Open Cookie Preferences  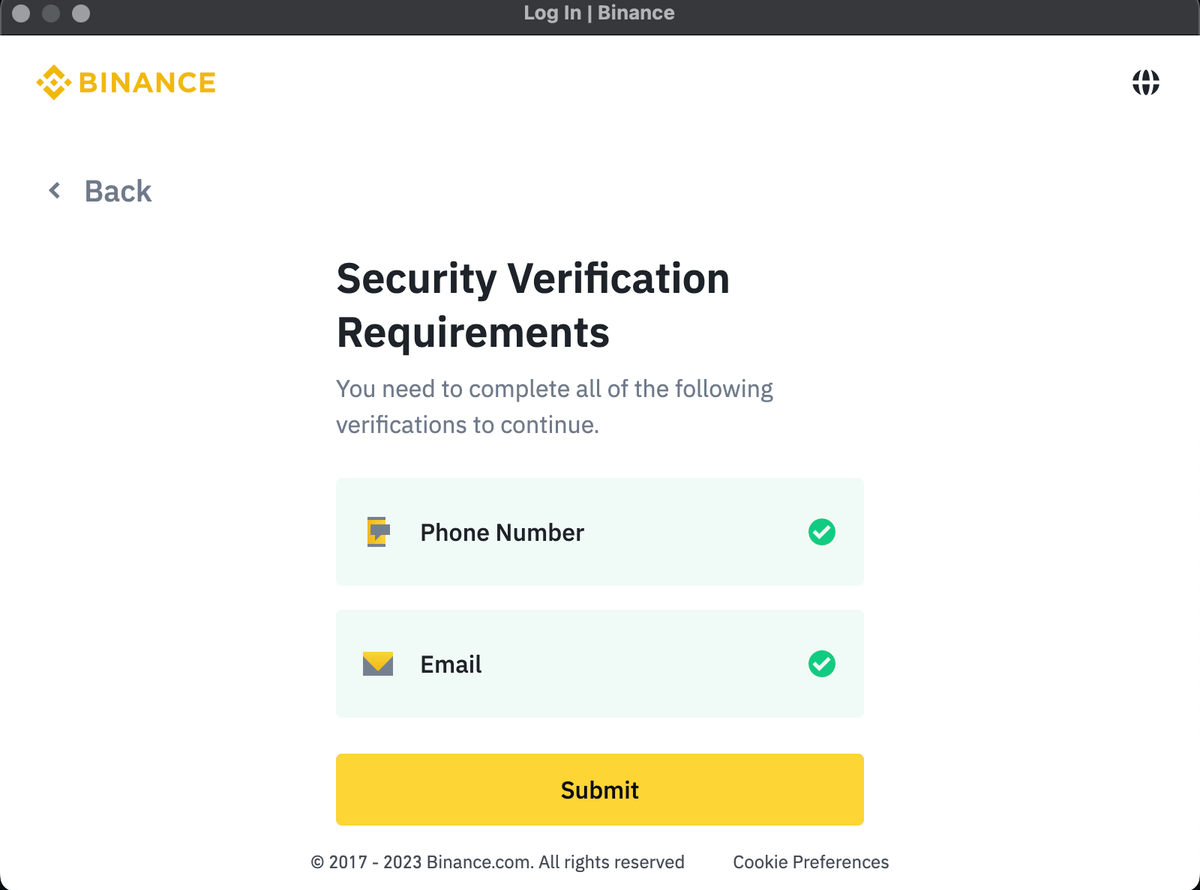[x=810, y=861]
